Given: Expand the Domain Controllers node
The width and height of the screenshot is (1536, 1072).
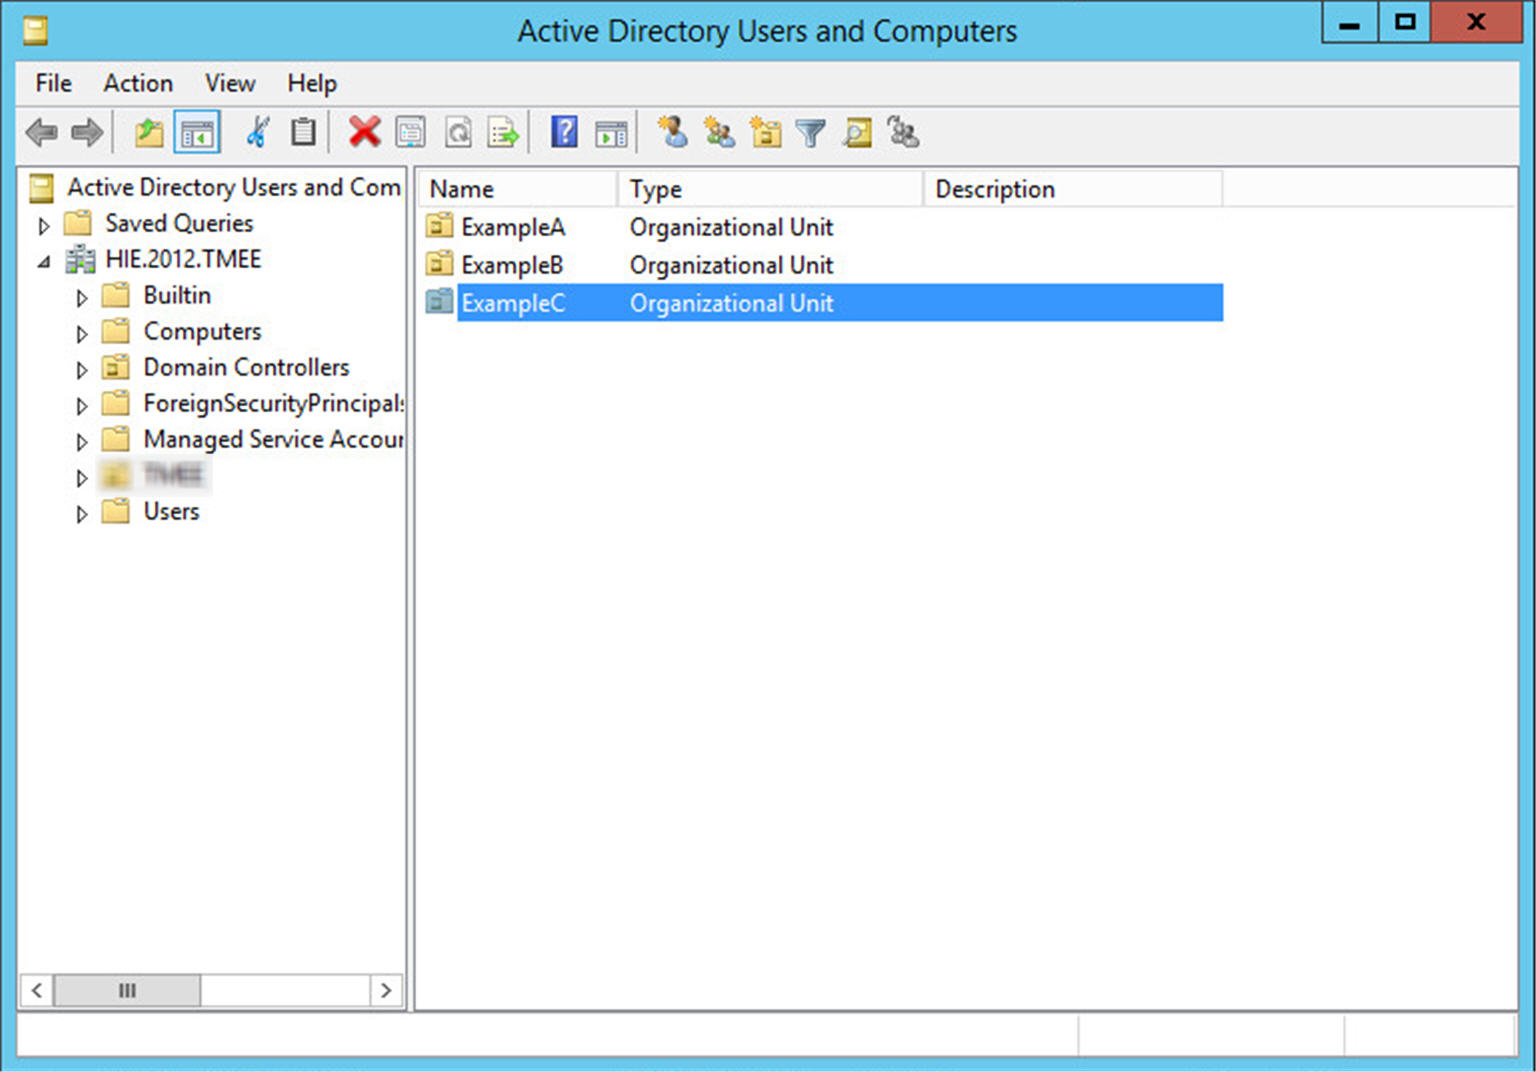Looking at the screenshot, I should (x=82, y=369).
